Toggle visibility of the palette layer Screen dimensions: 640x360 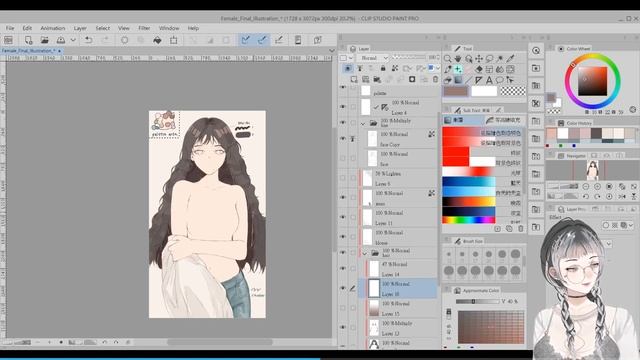343,87
